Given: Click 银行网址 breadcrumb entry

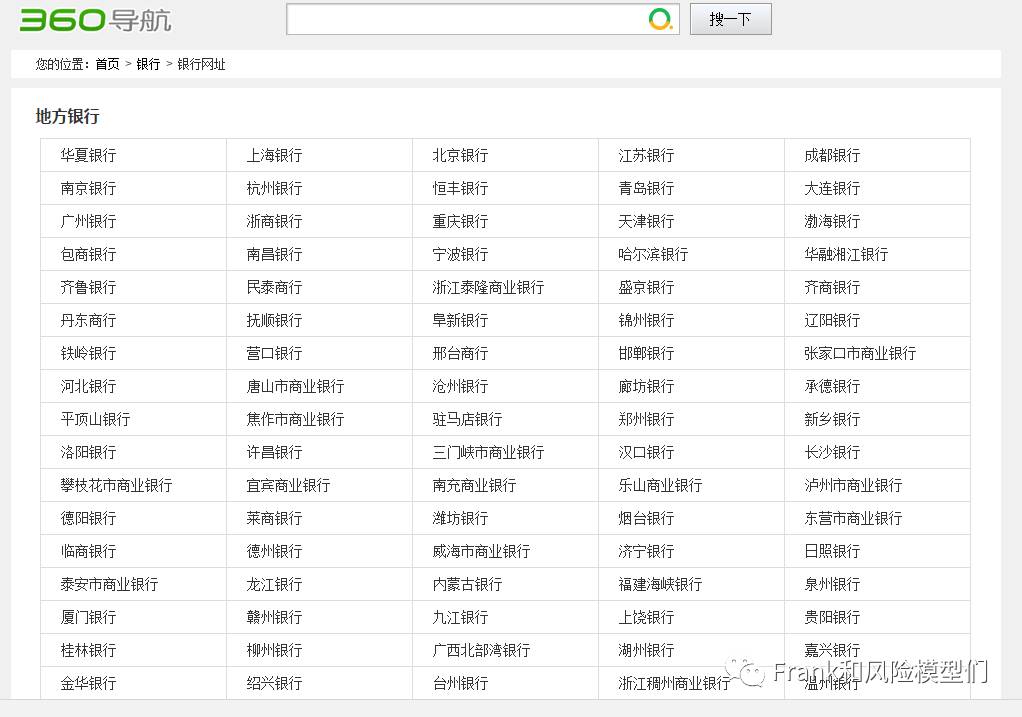Looking at the screenshot, I should click(x=201, y=64).
